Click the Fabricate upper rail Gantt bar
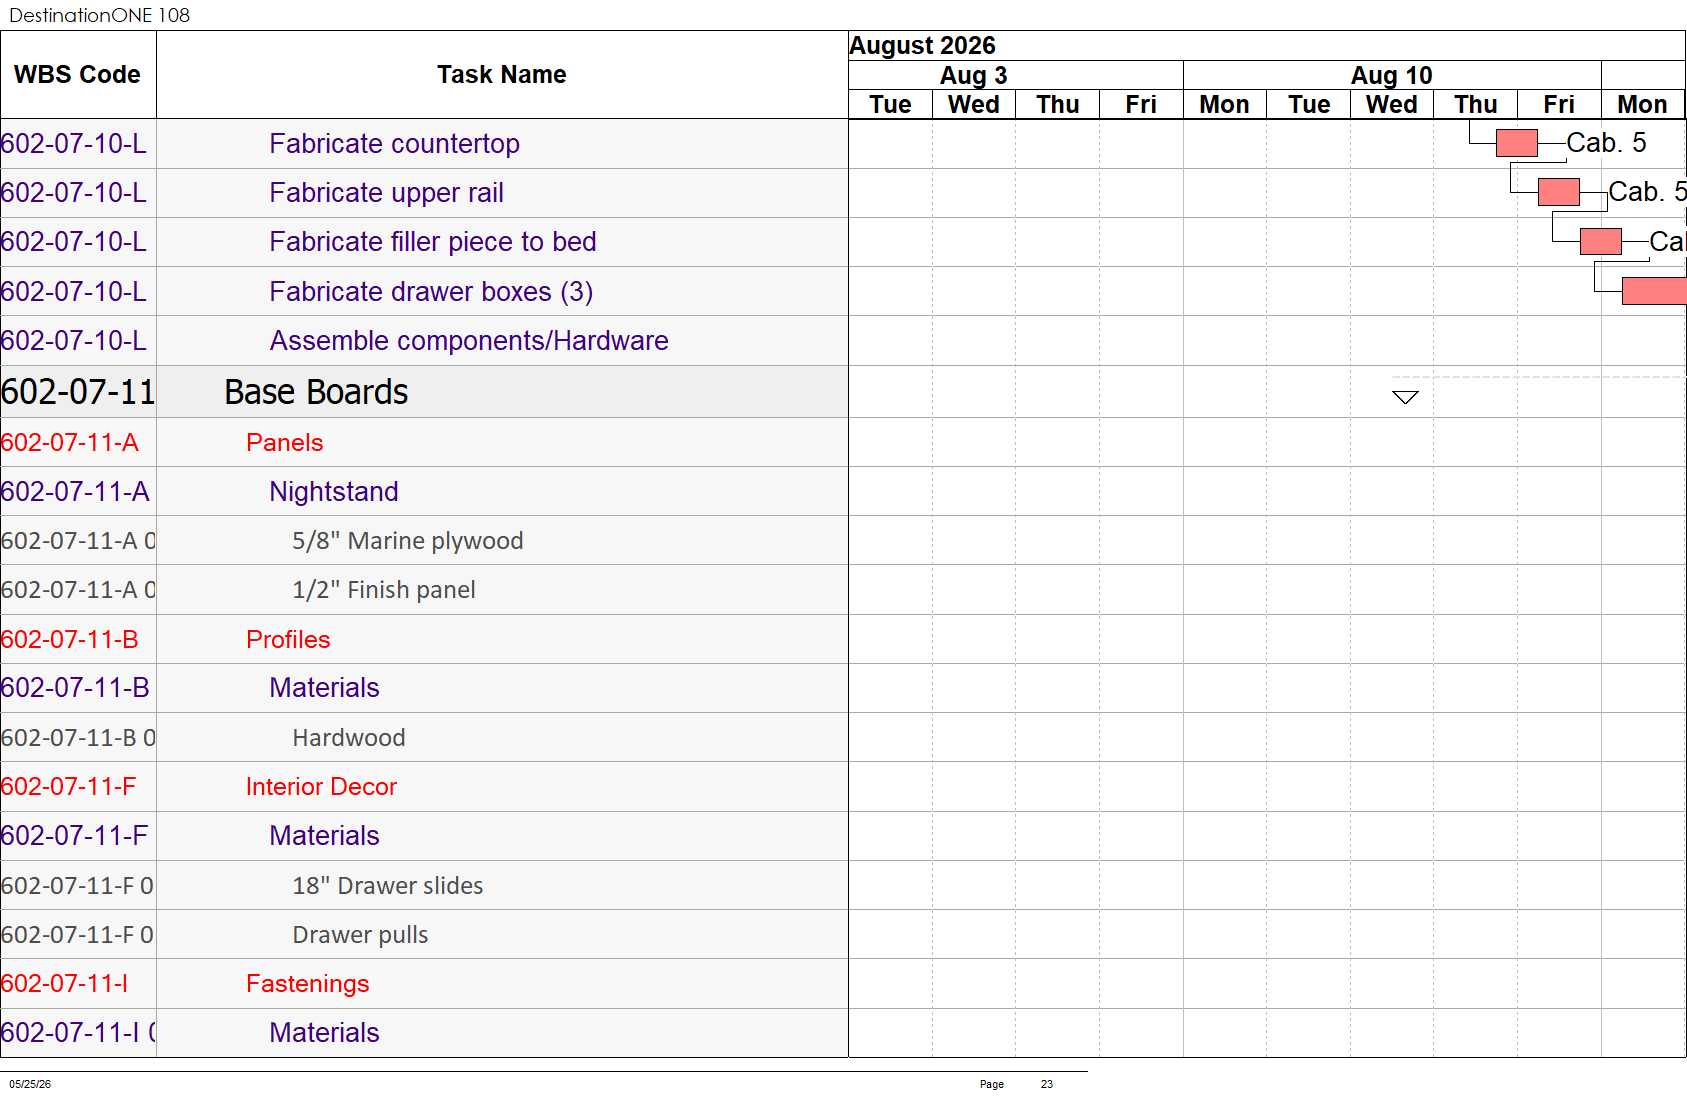This screenshot has height=1097, width=1687. tap(1558, 192)
